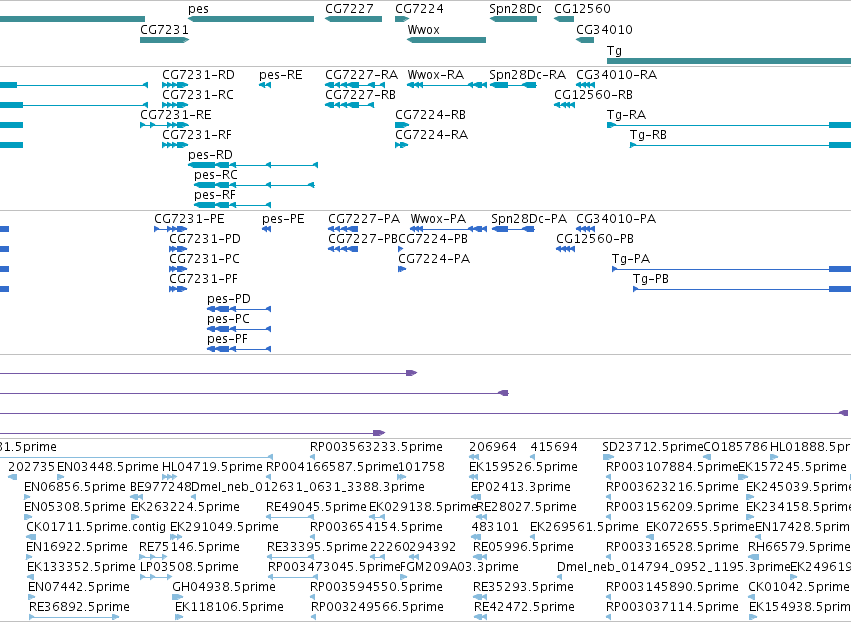Click EST entry 206964
The width and height of the screenshot is (851, 622).
click(x=493, y=447)
